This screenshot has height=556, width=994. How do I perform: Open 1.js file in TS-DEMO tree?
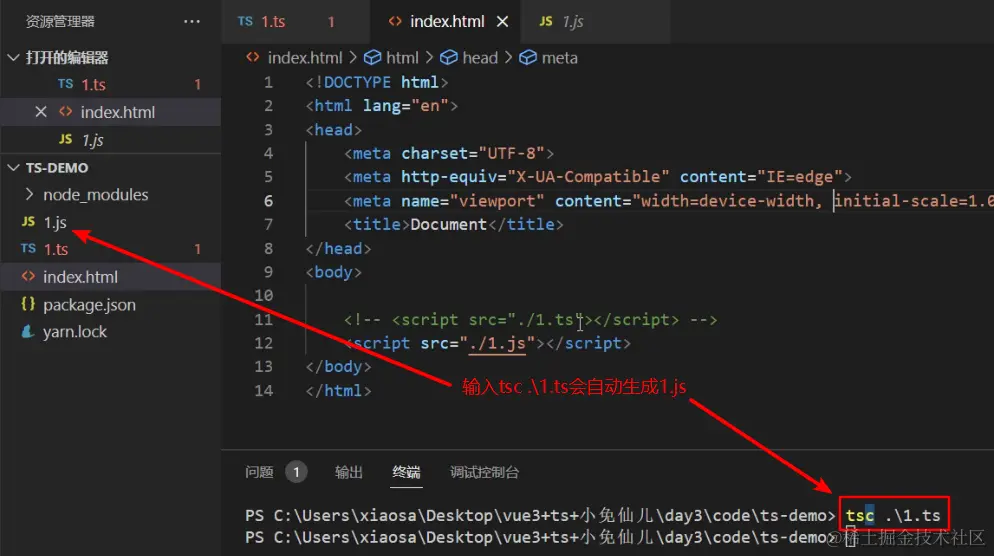coord(110,222)
